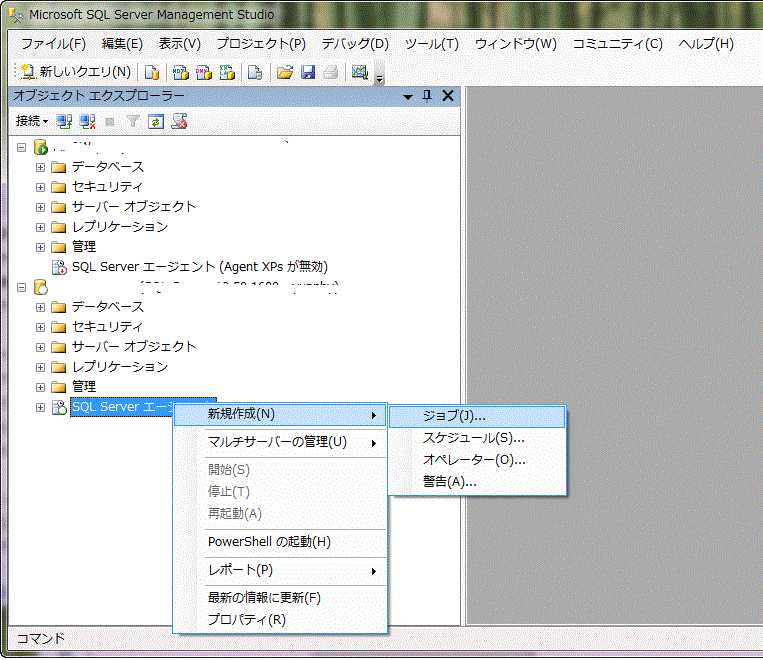Collapse the first server node
Image resolution: width=763 pixels, height=660 pixels.
(x=21, y=147)
